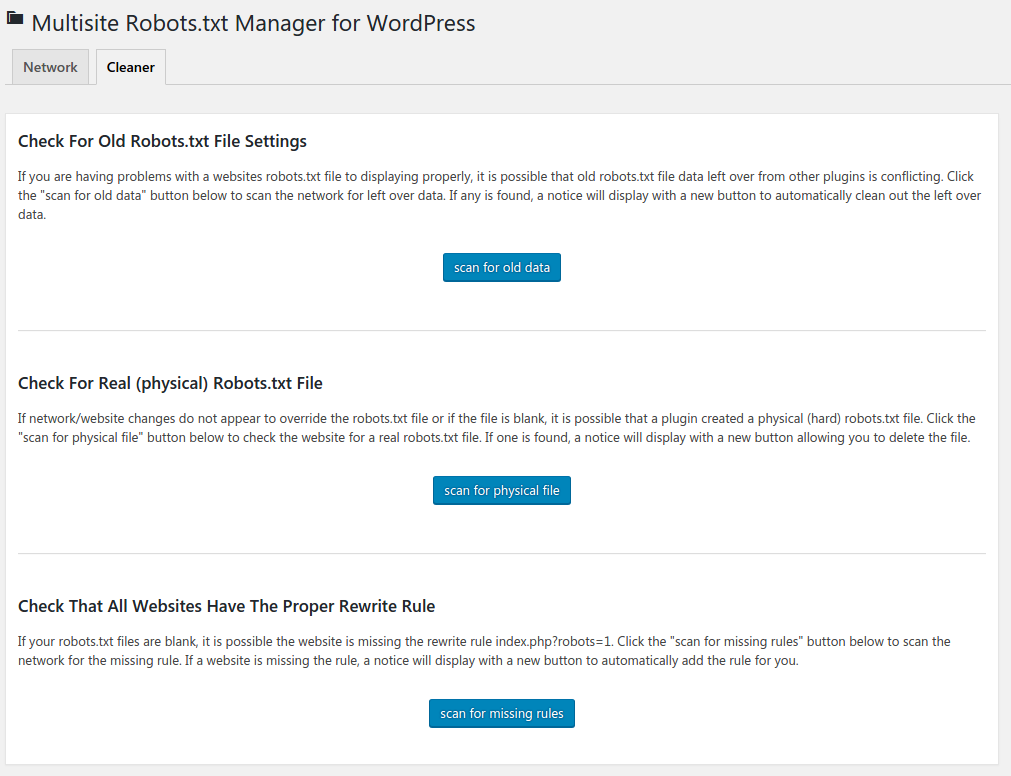The width and height of the screenshot is (1011, 776).
Task: Click the "scan for physical file" button
Action: (502, 491)
